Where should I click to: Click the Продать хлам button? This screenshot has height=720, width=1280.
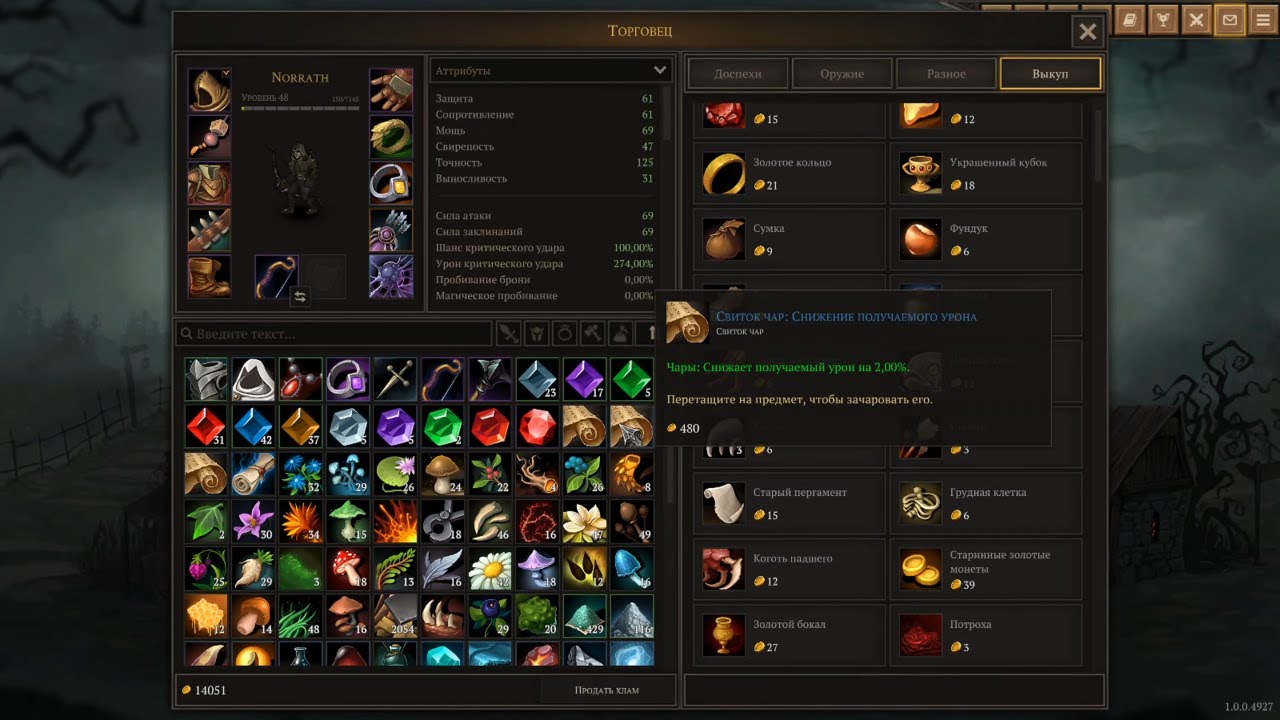607,690
